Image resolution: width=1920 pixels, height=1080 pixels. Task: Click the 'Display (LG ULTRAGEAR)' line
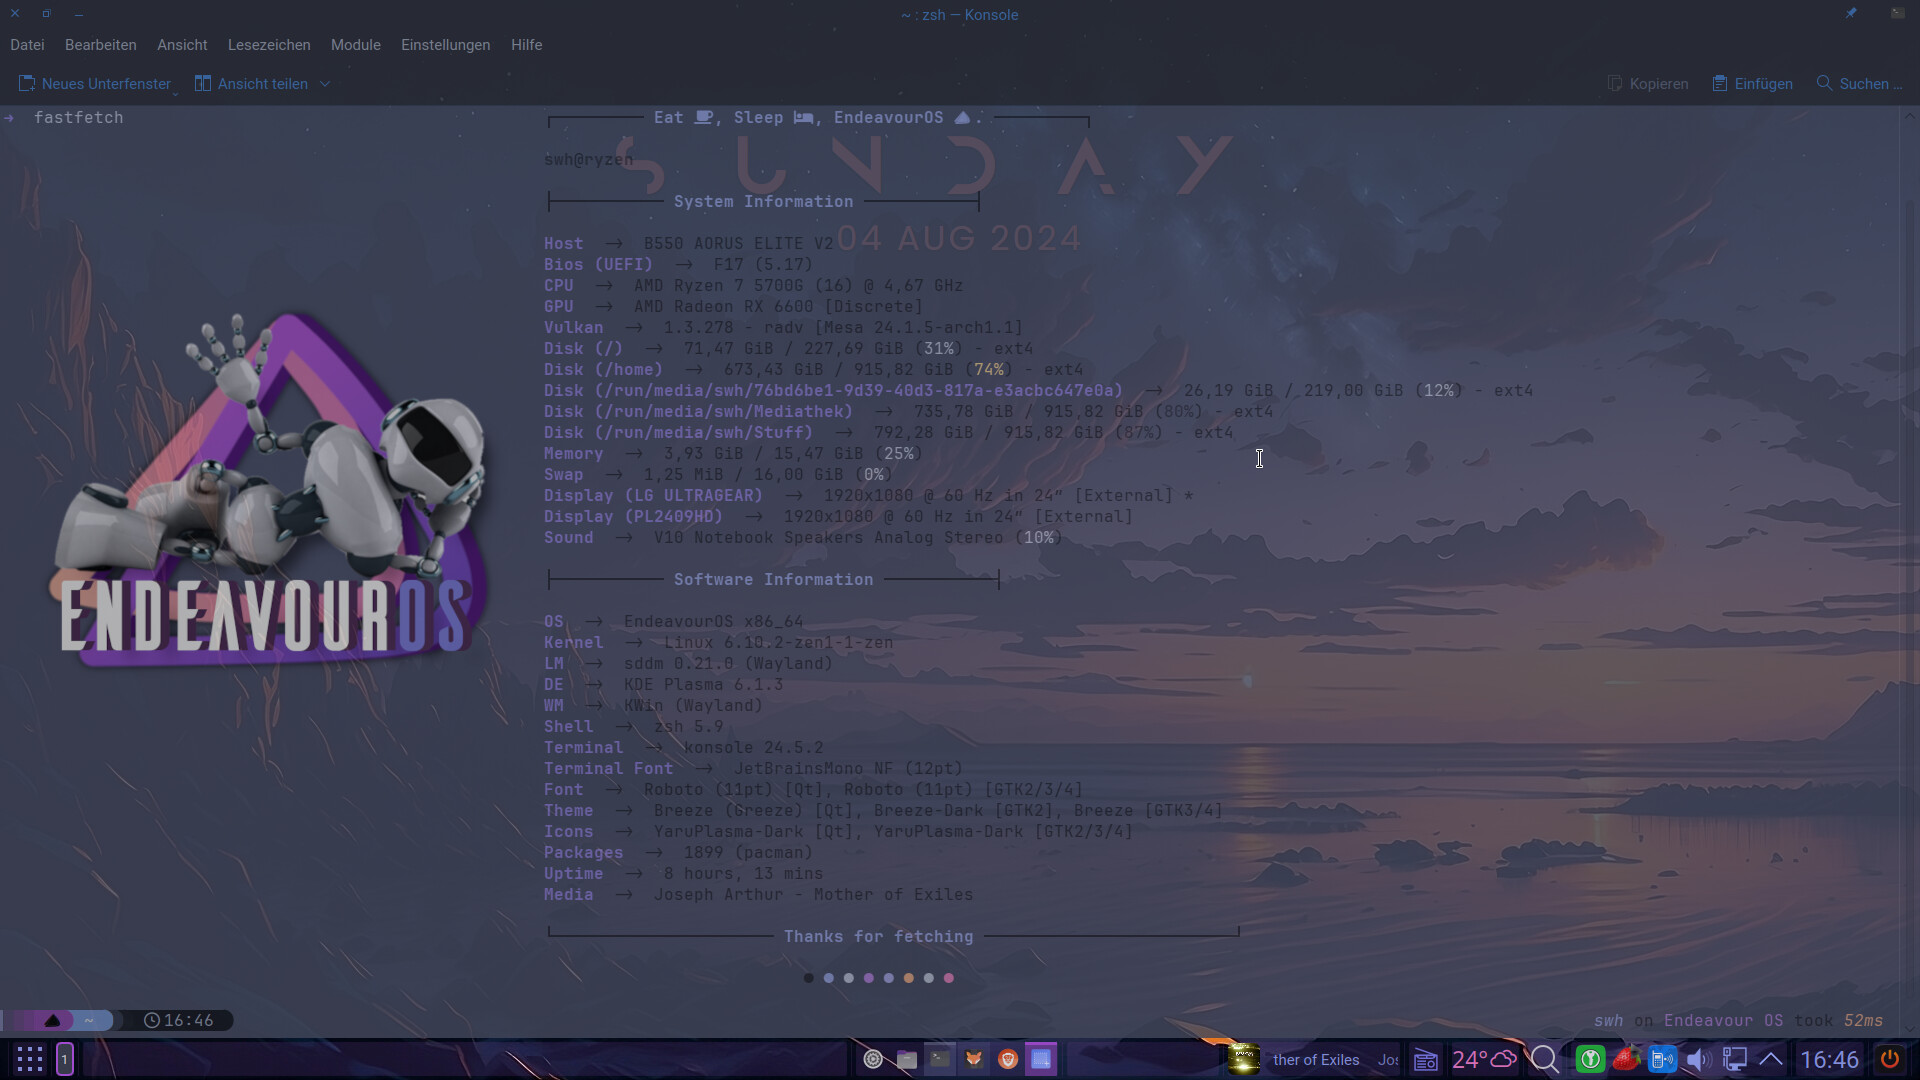pyautogui.click(x=868, y=496)
